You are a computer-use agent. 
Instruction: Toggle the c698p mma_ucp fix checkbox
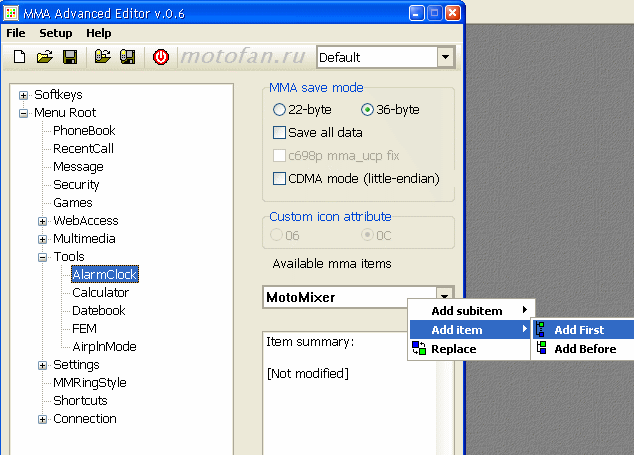pyautogui.click(x=279, y=155)
